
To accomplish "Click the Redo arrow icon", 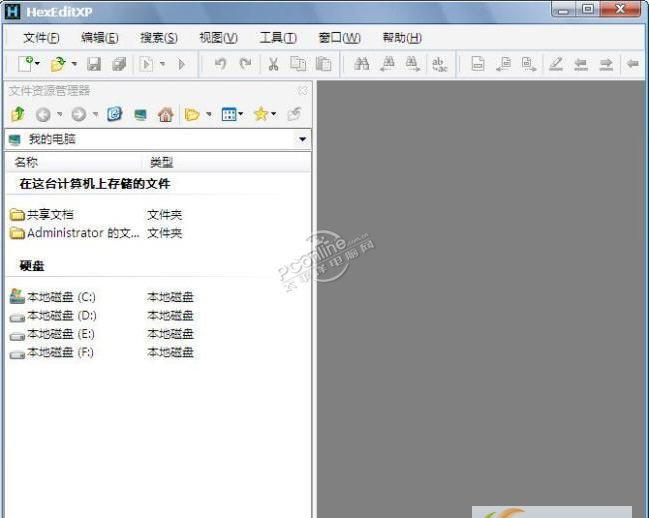I will point(245,64).
